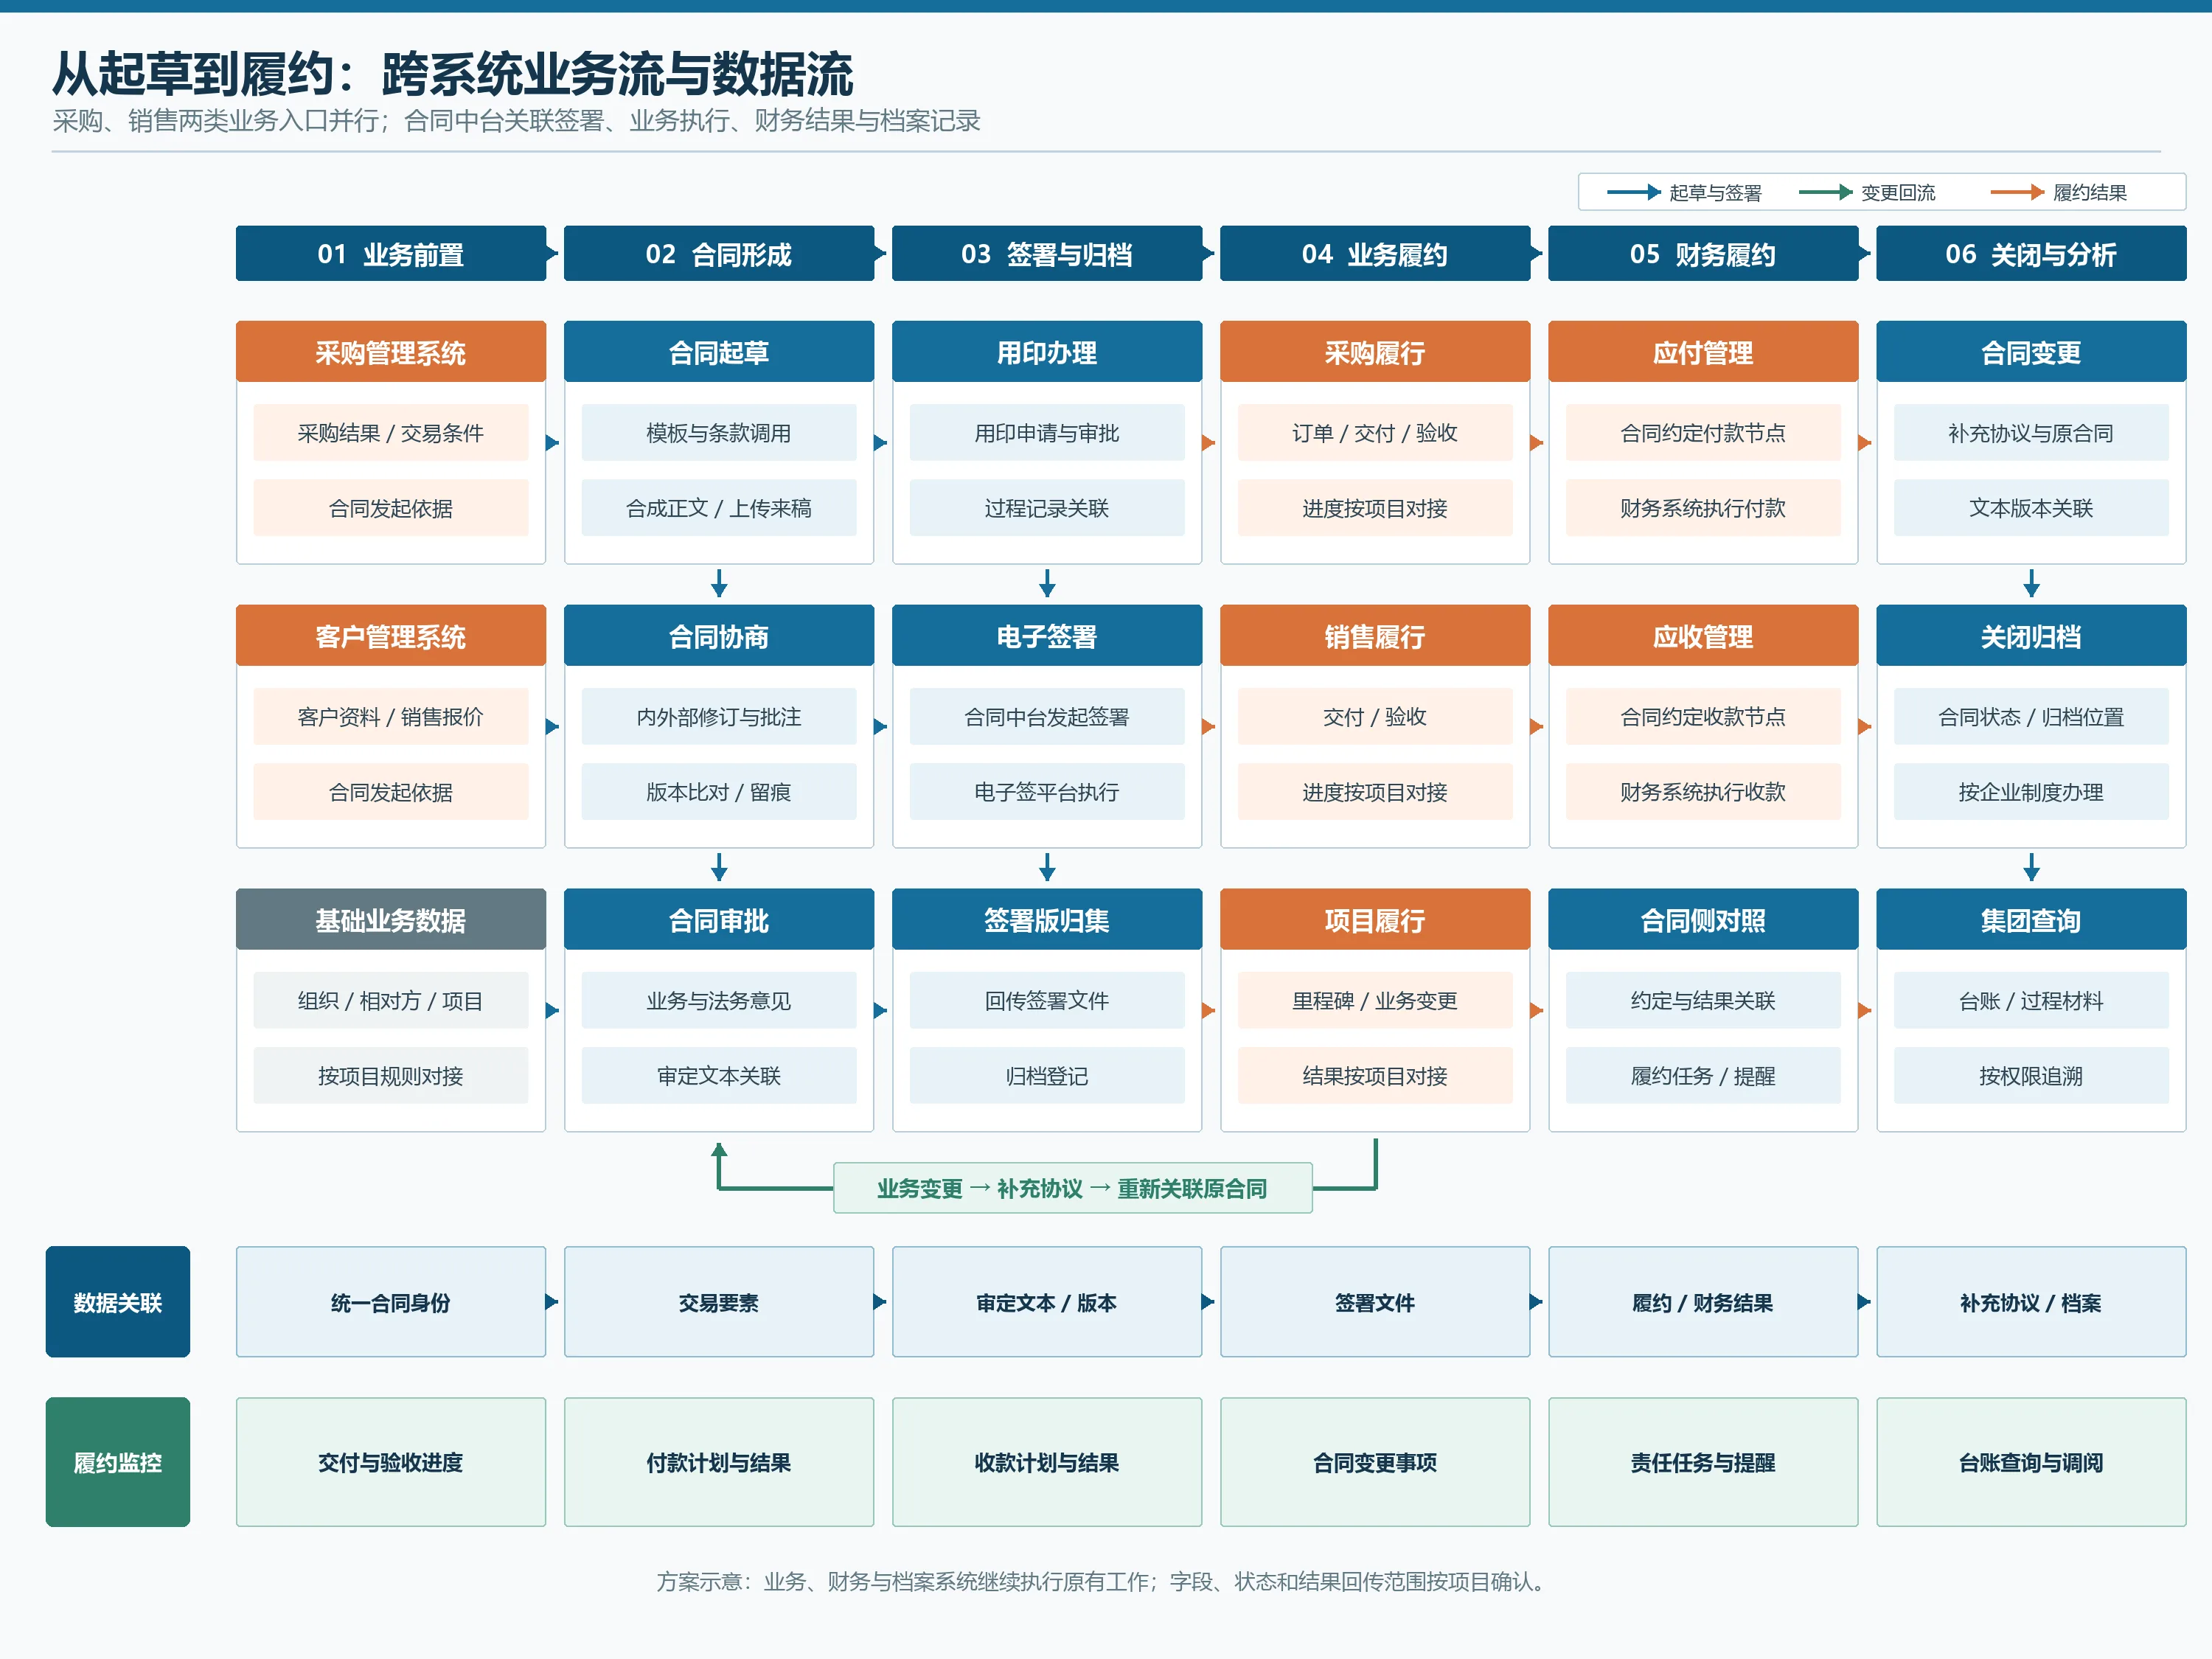
Task: Click the 起草与签署 legend arrow
Action: (1634, 192)
